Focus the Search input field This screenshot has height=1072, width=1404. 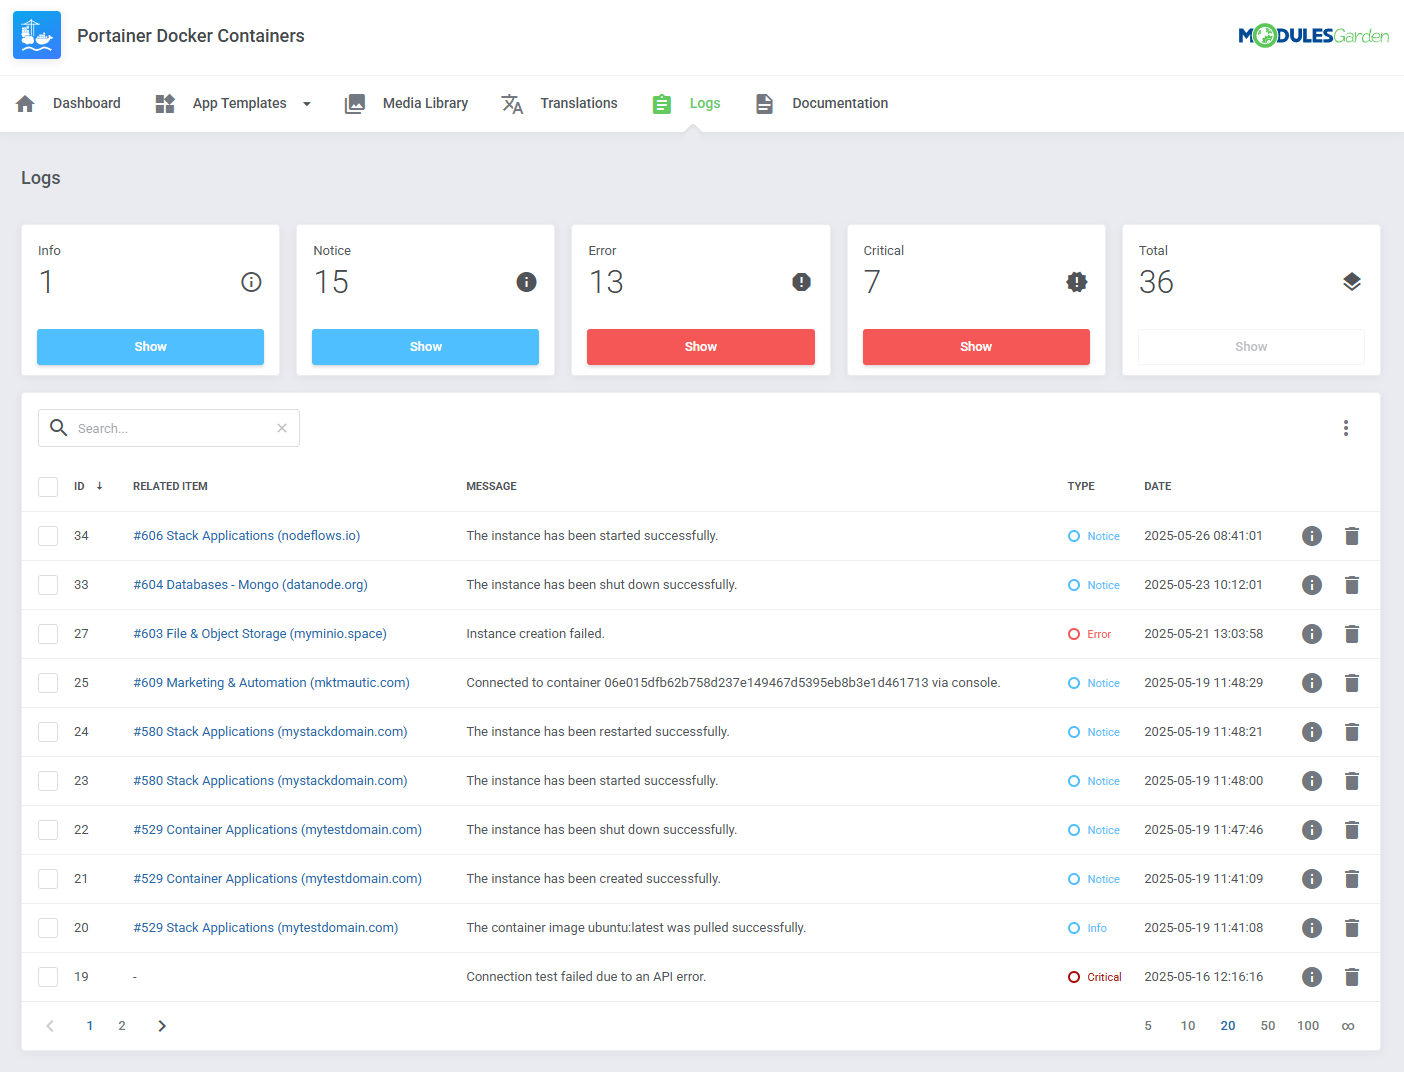(169, 428)
